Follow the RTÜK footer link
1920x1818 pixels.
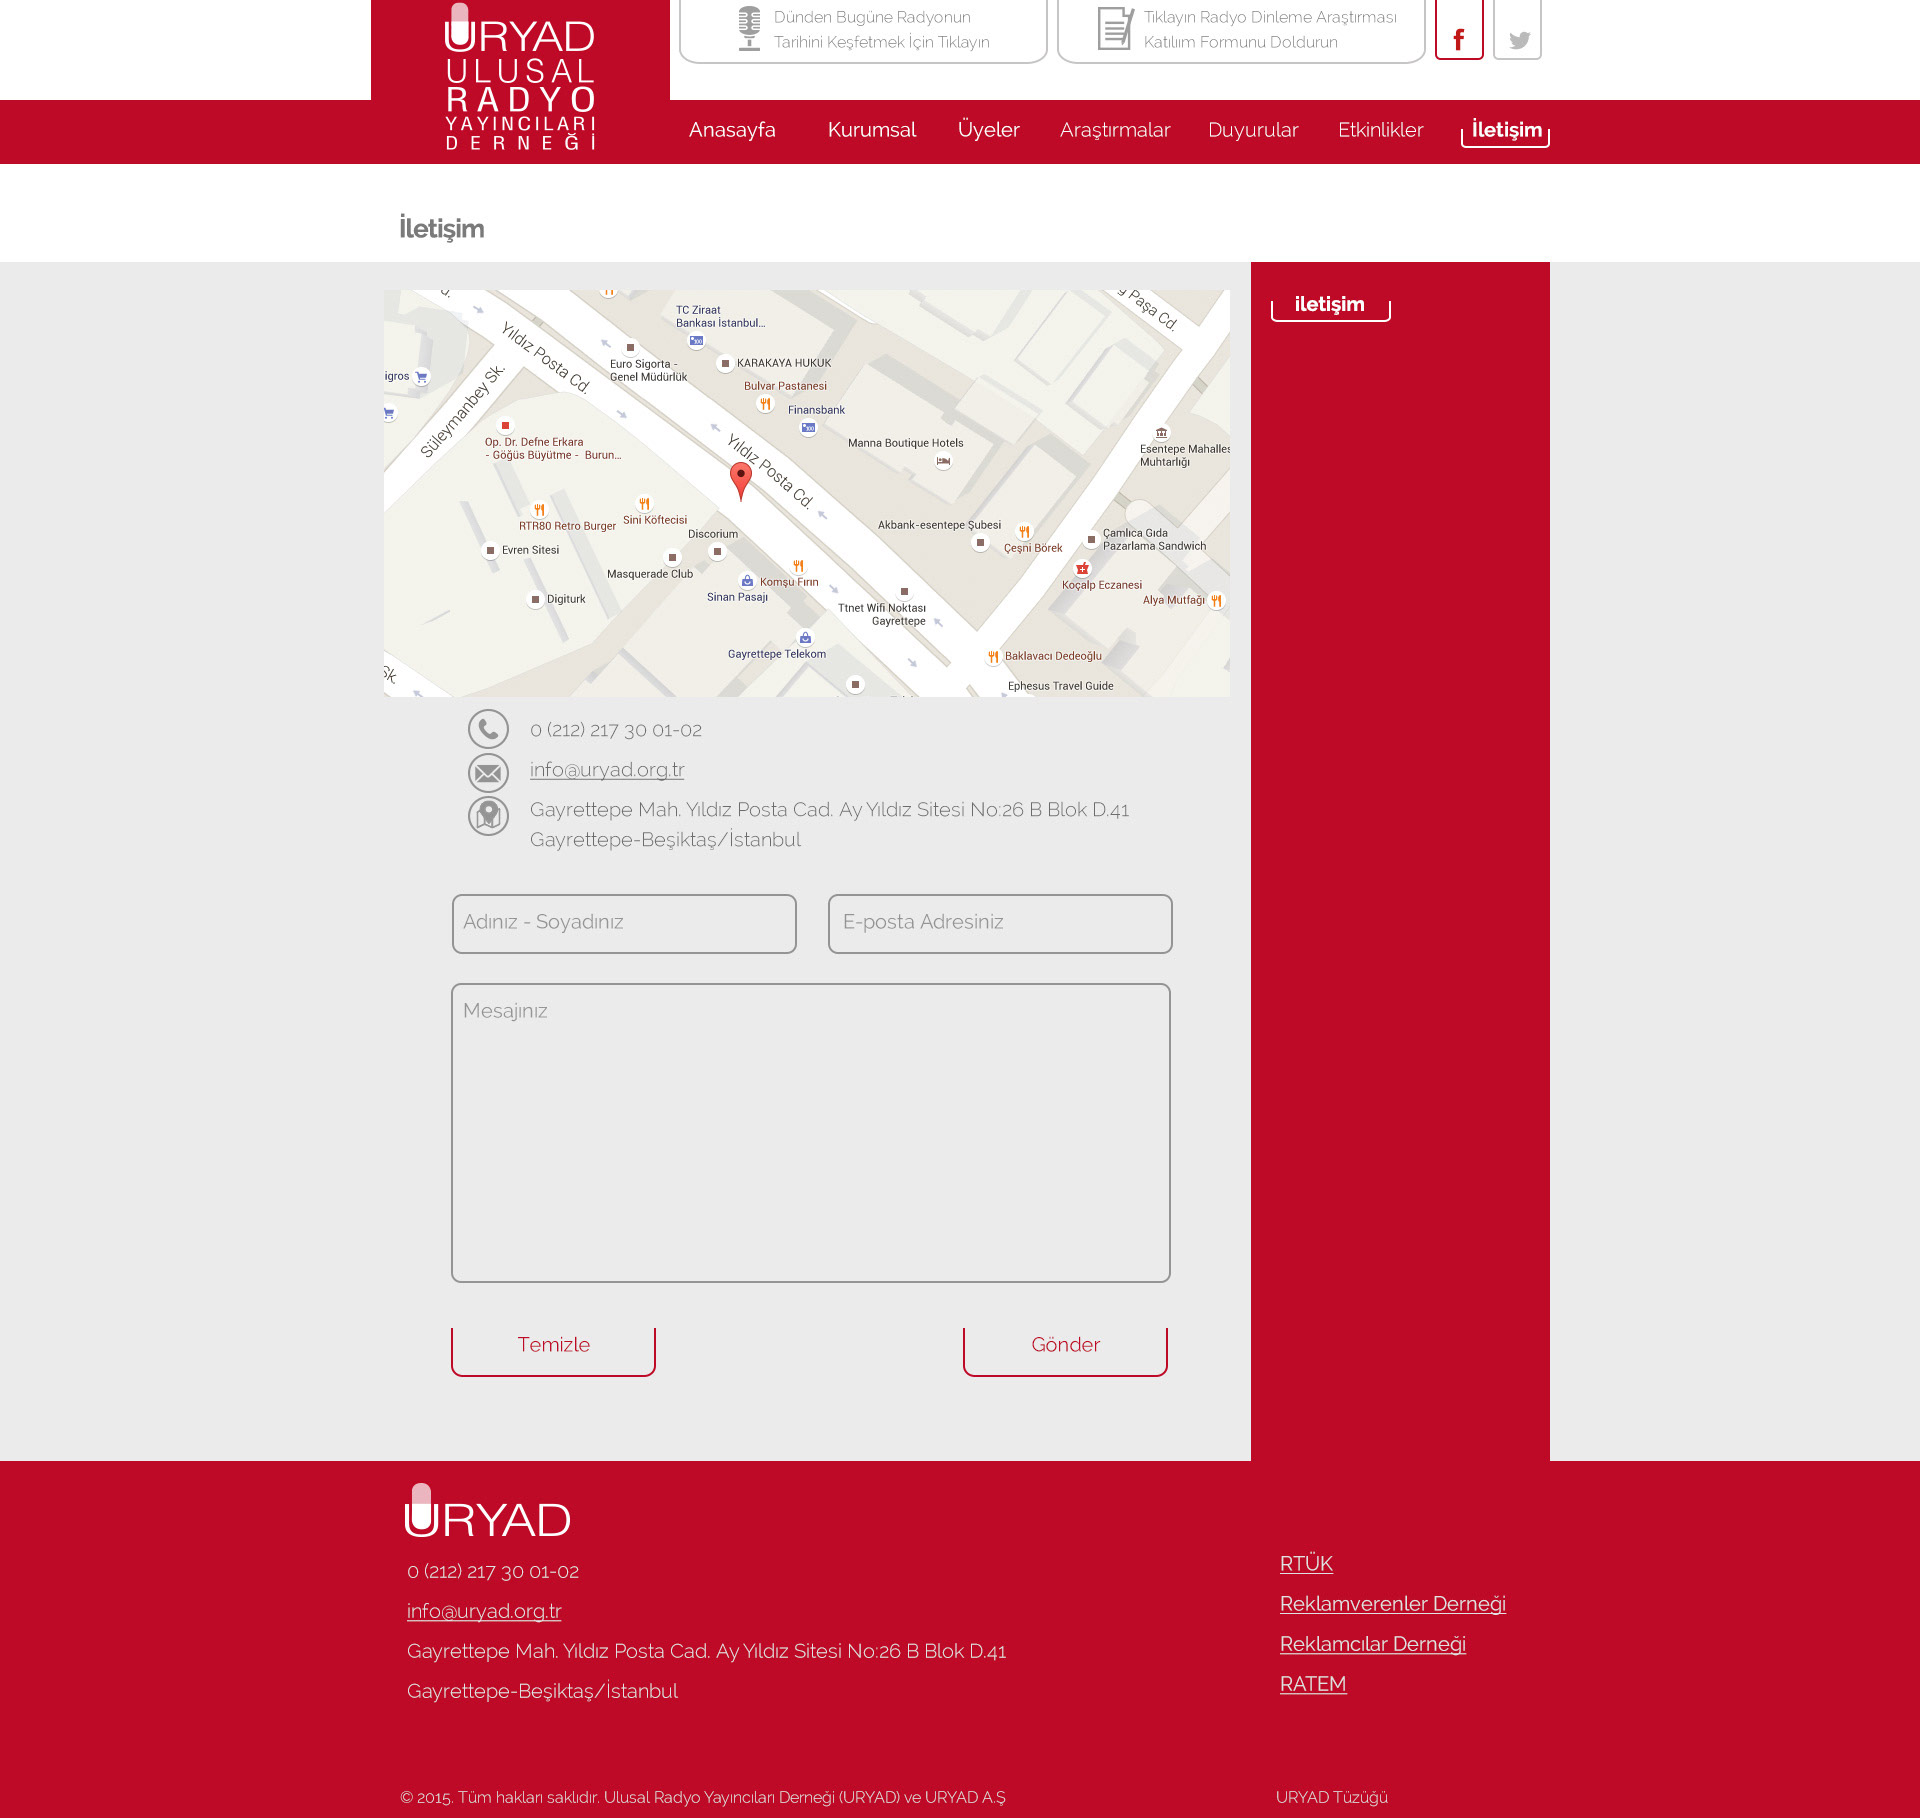point(1306,1564)
